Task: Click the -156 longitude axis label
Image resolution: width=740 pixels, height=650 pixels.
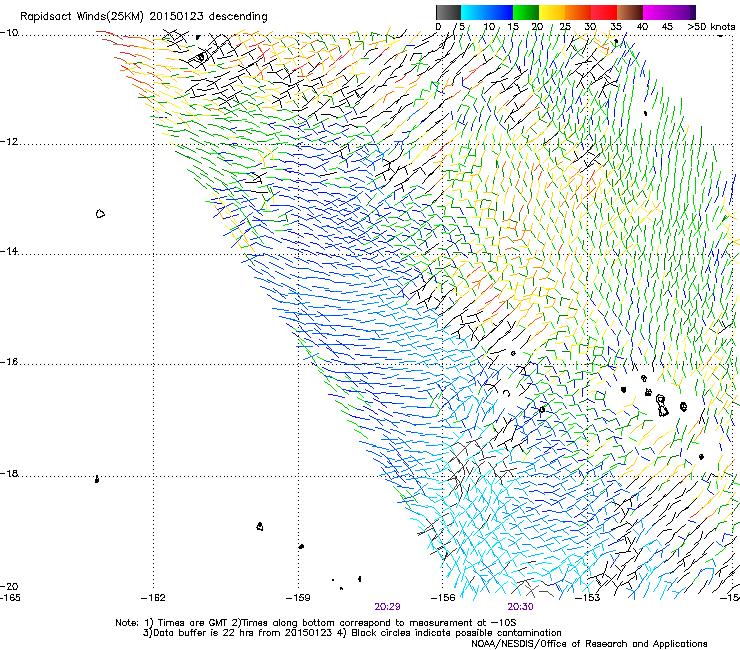Action: (x=443, y=598)
